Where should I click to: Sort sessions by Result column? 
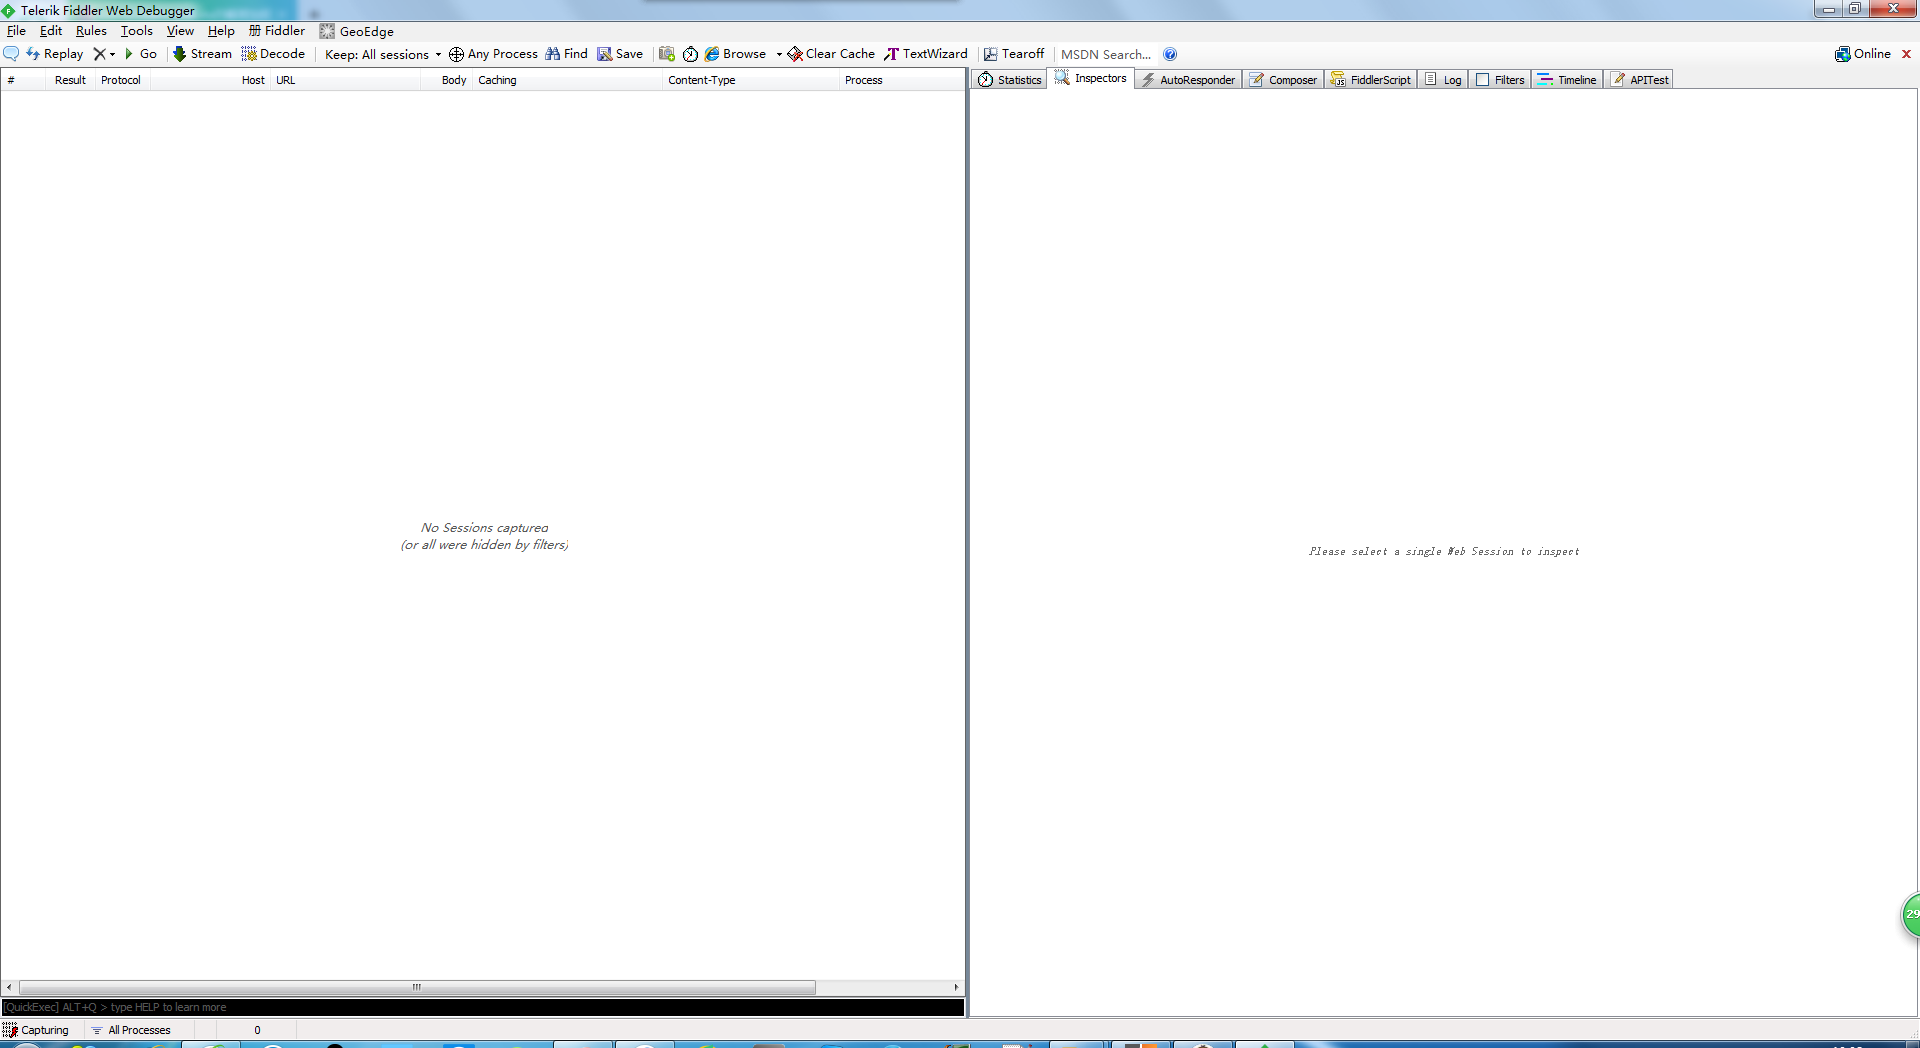[x=70, y=80]
